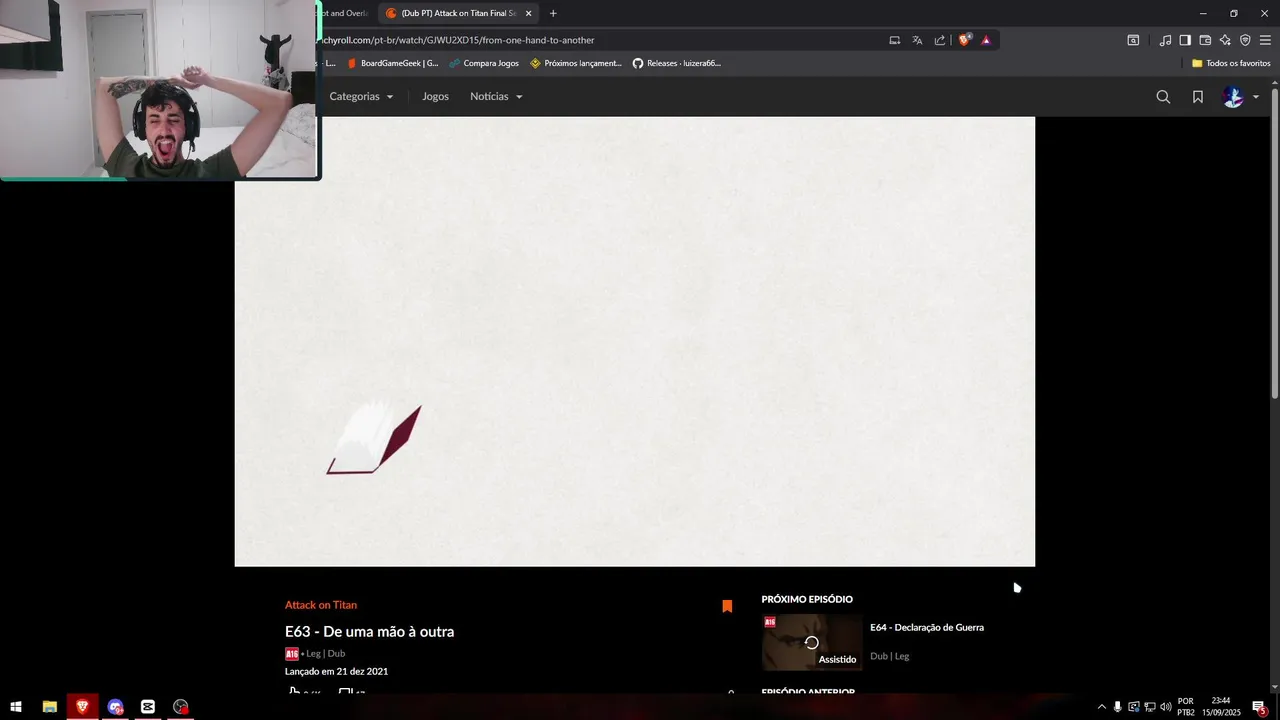Click the video player area

click(x=635, y=341)
